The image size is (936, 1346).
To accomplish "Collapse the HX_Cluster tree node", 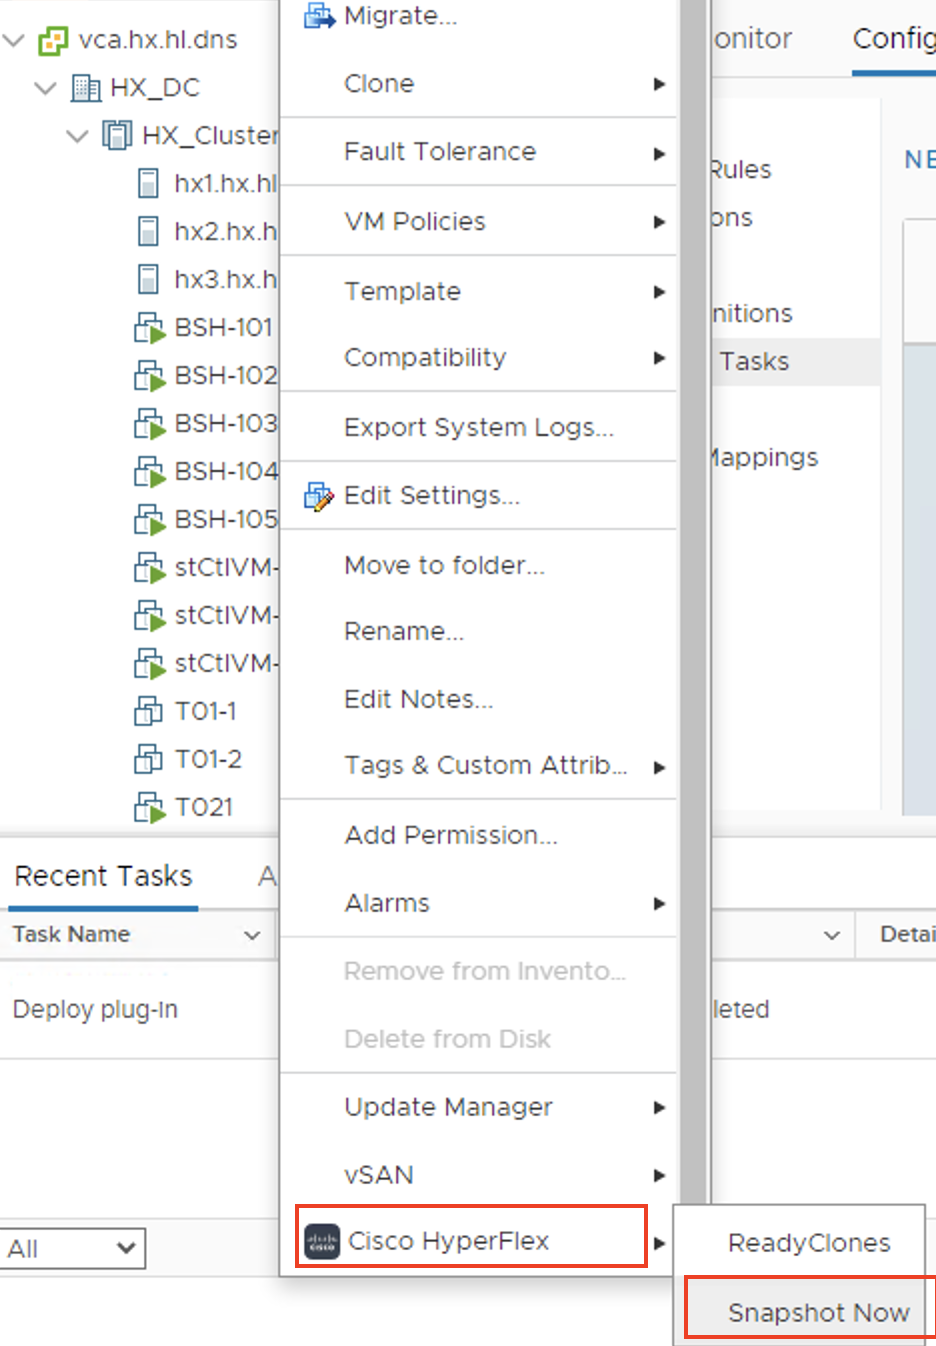I will click(x=77, y=135).
